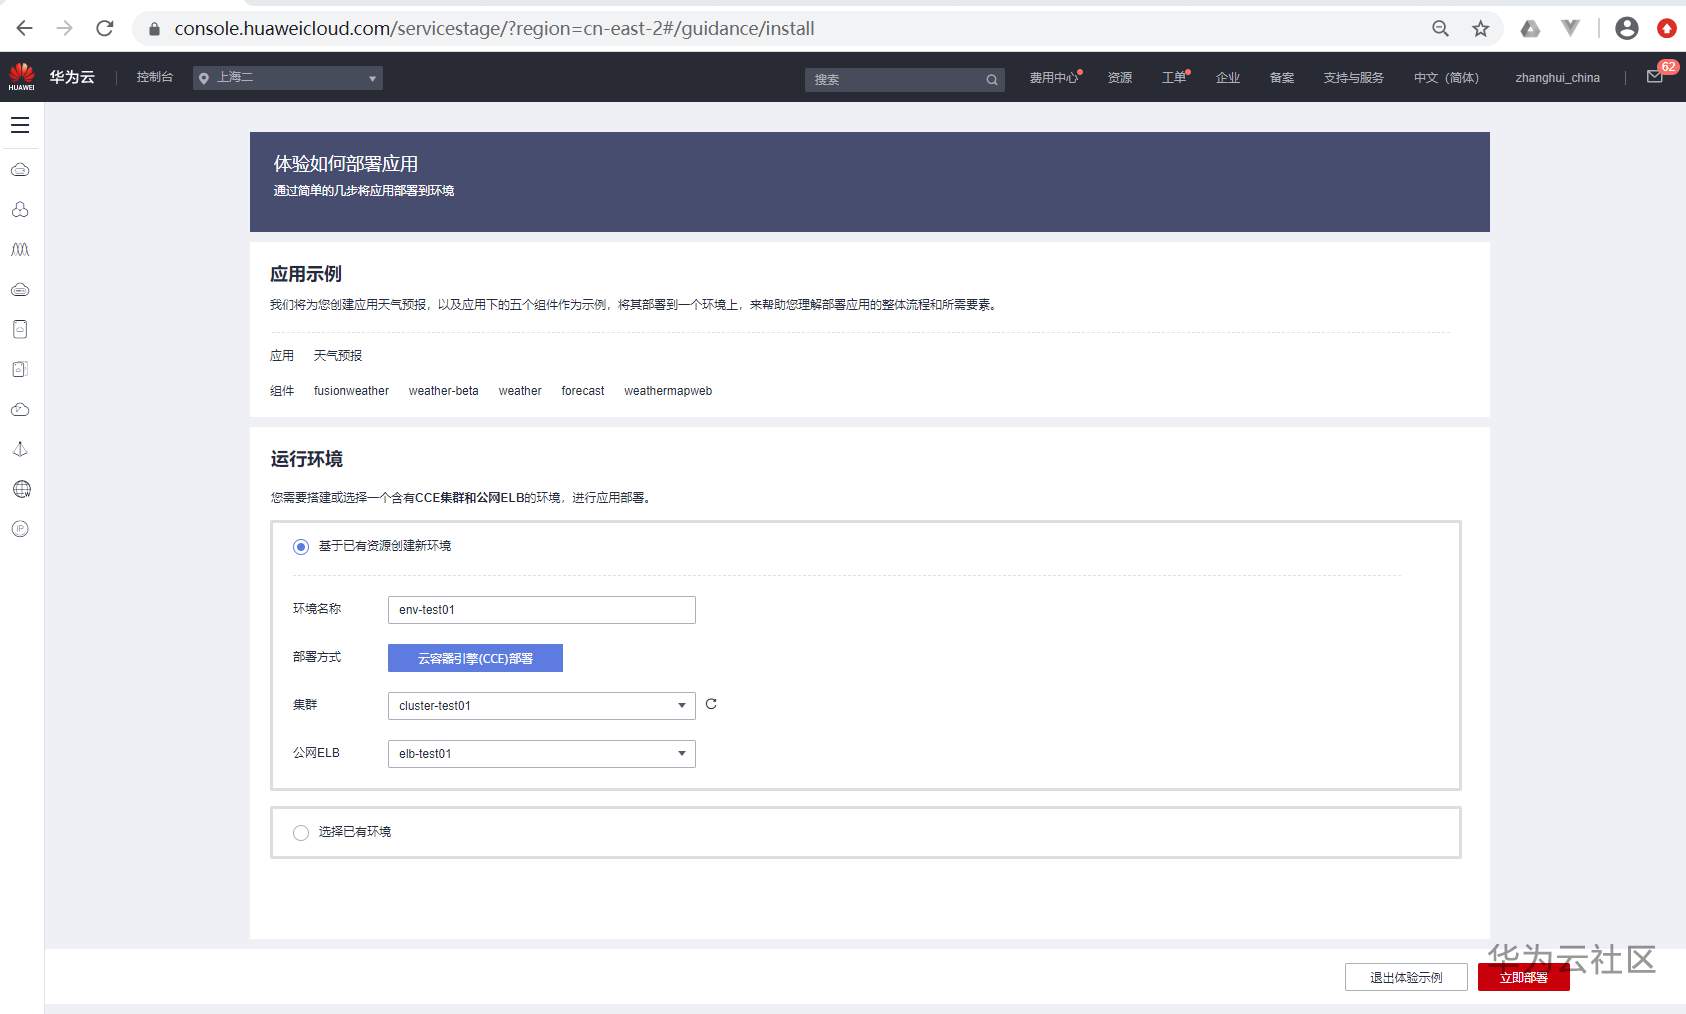The width and height of the screenshot is (1686, 1014).
Task: Click the pyramid-shaped icon in sidebar
Action: tap(20, 449)
